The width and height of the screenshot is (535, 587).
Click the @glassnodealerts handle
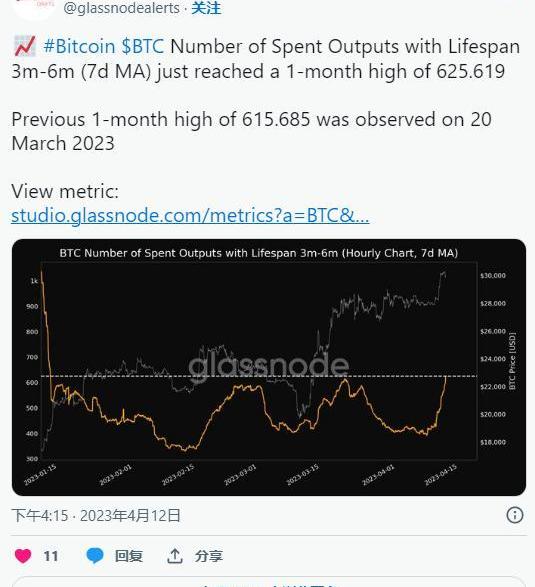pyautogui.click(x=121, y=8)
